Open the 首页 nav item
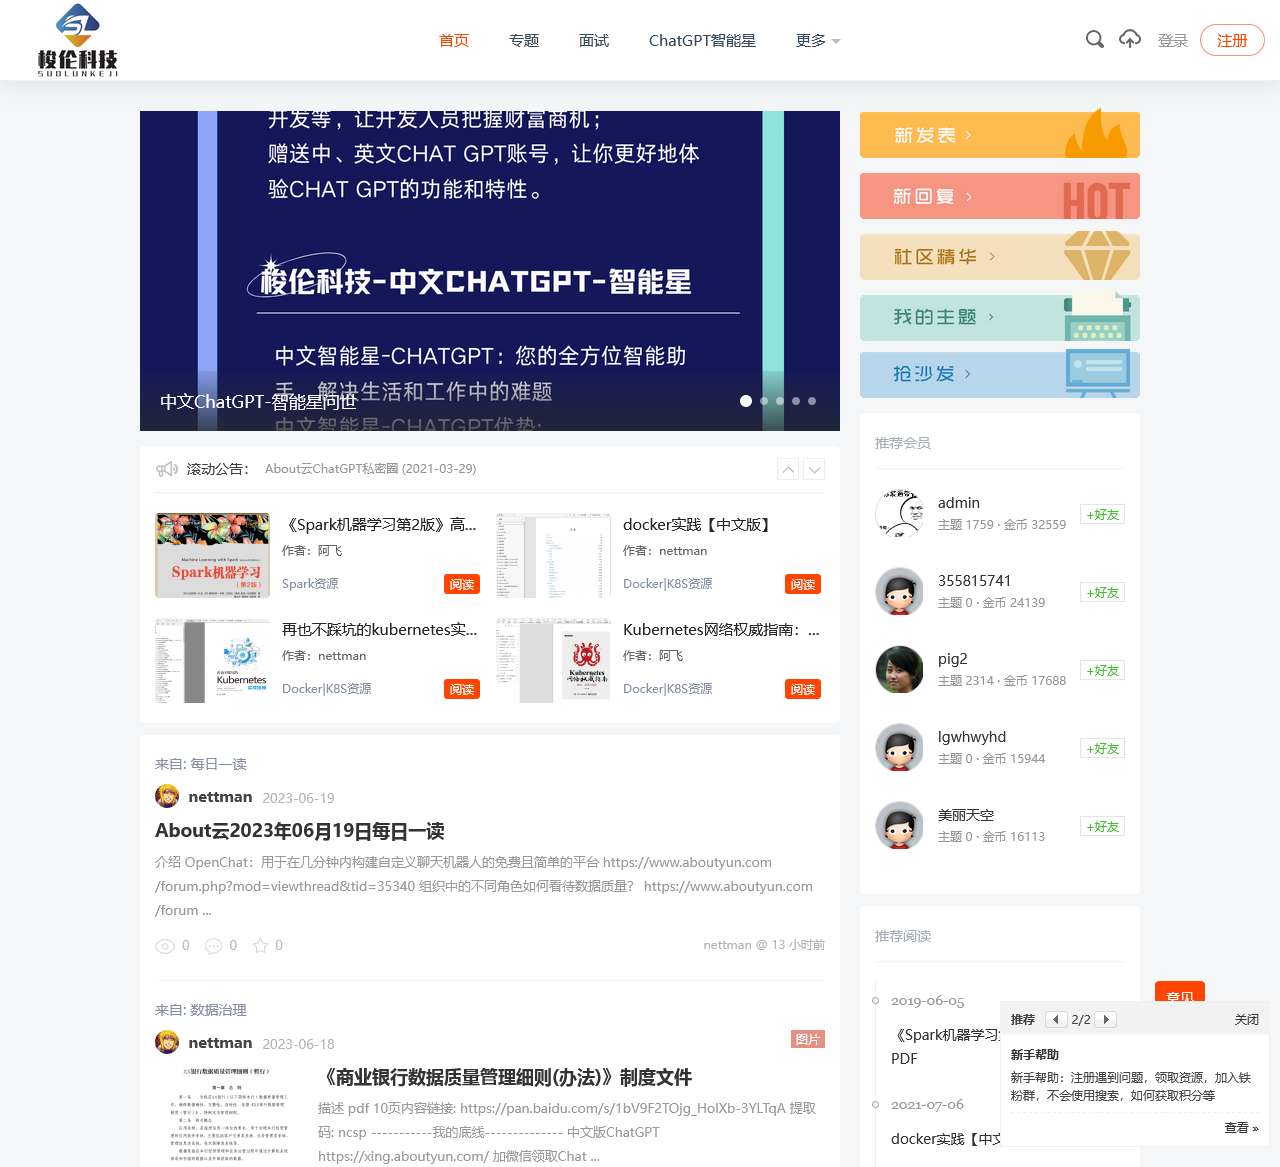 point(454,40)
